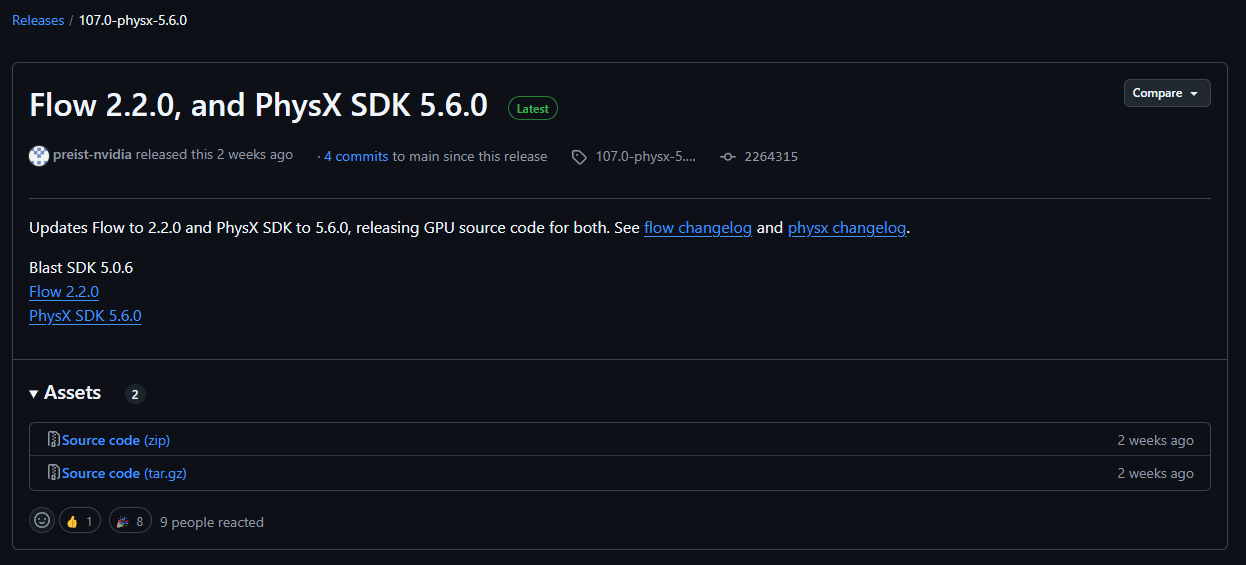Download Source code (zip)
1246x565 pixels.
tap(116, 440)
